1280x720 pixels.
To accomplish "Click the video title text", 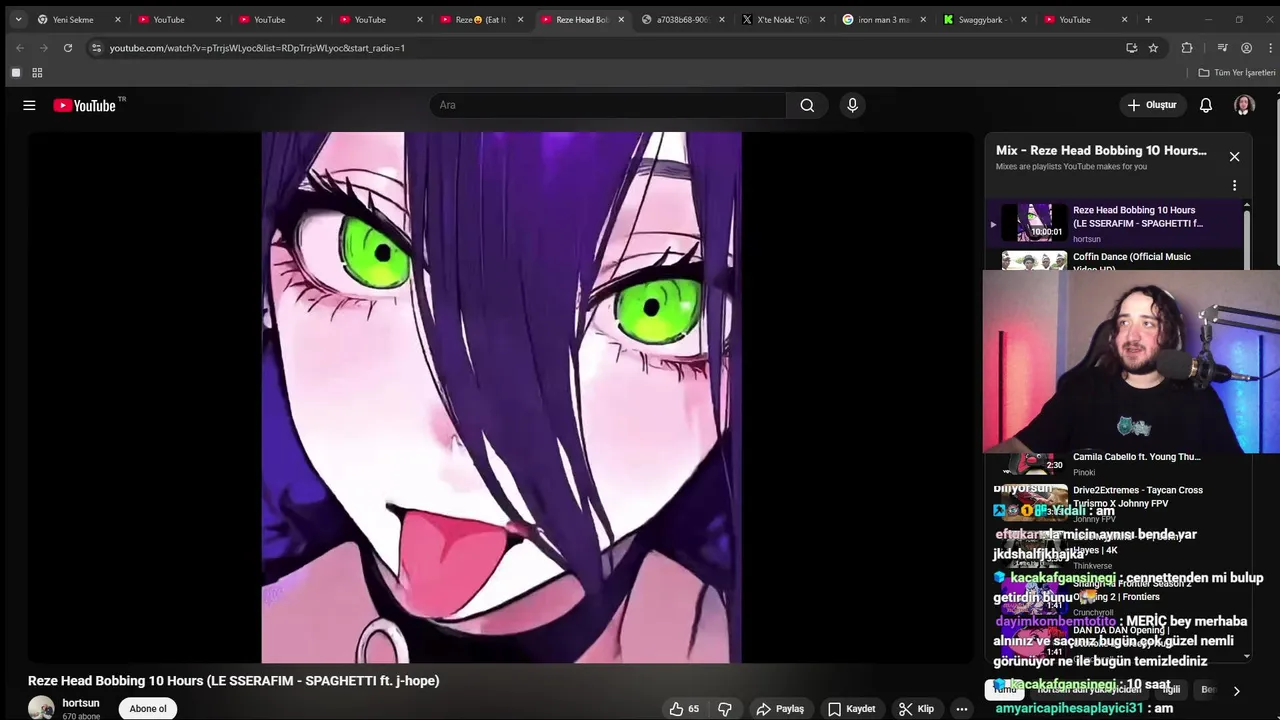I will click(x=234, y=681).
